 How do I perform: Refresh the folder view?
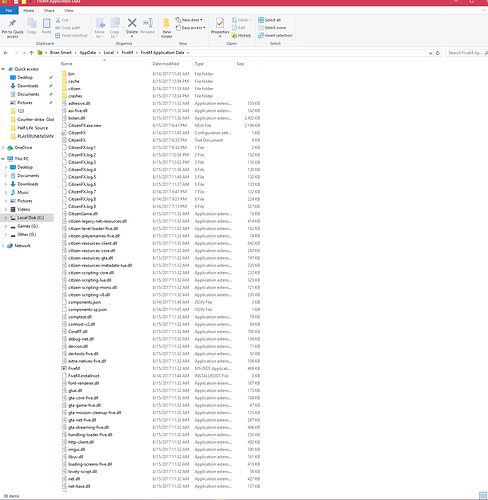438,53
